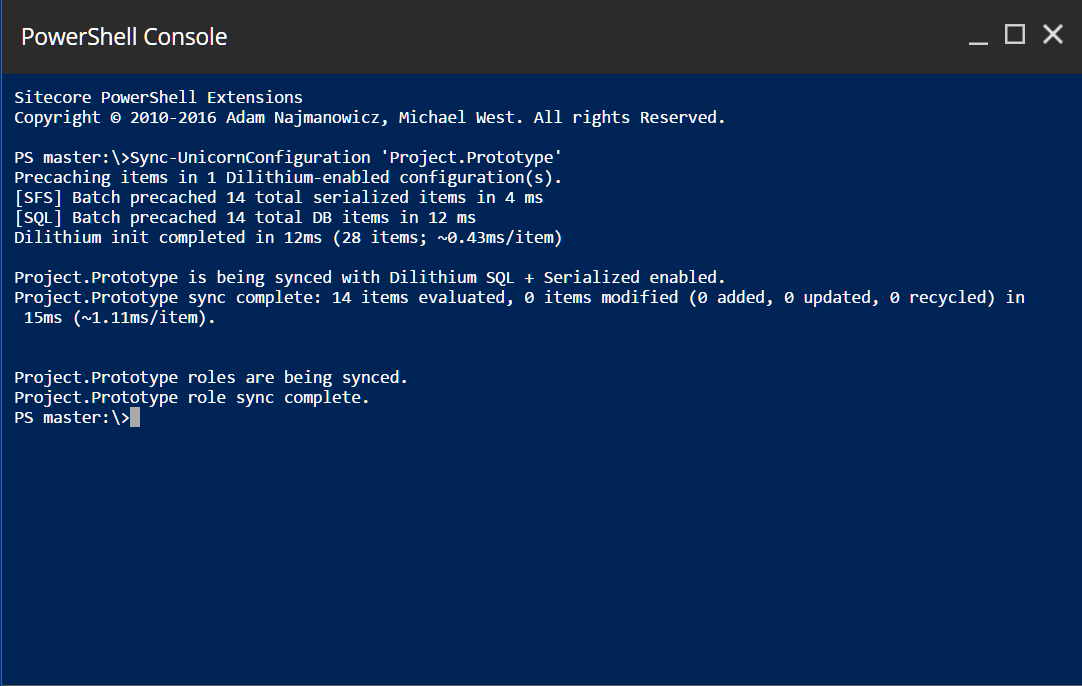The height and width of the screenshot is (686, 1082).
Task: Place cursor at the blinking prompt block
Action: 135,418
